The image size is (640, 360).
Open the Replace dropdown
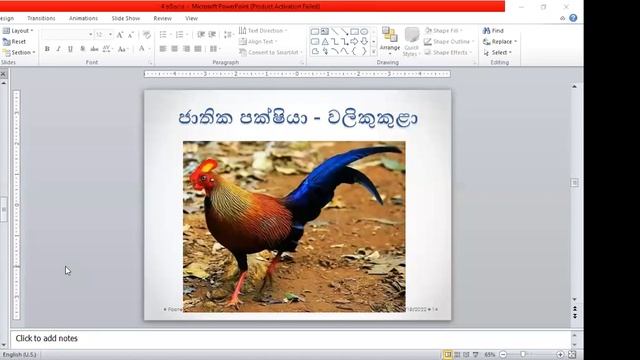pyautogui.click(x=500, y=42)
